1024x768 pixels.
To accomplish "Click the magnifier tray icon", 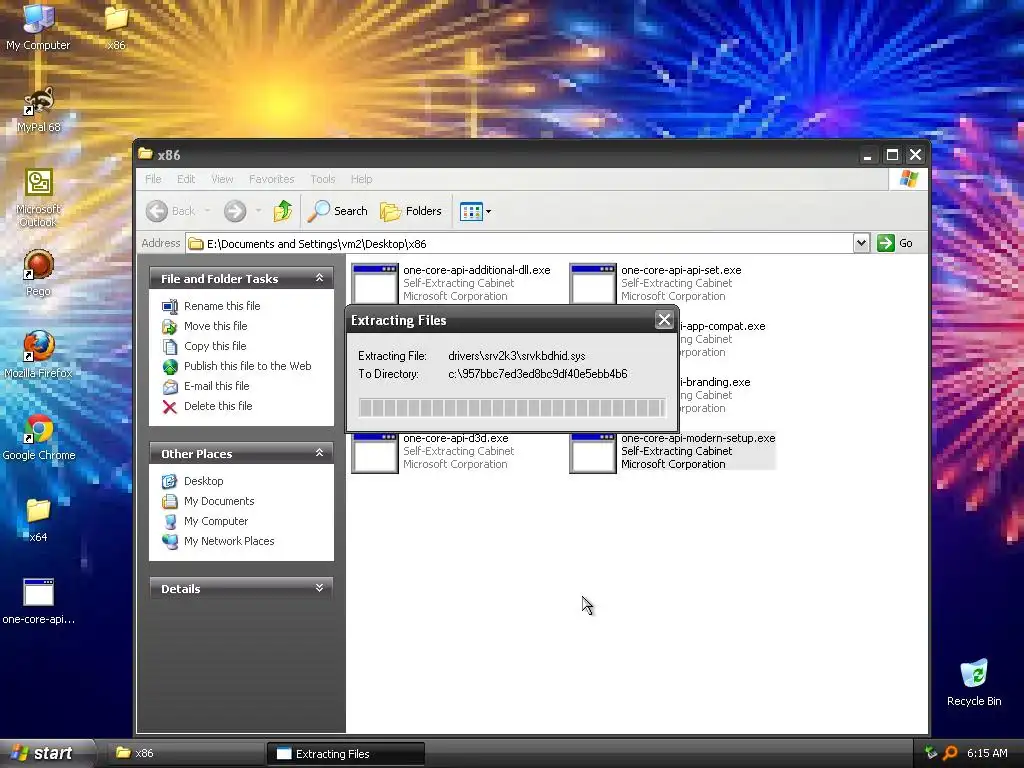I will coord(950,753).
